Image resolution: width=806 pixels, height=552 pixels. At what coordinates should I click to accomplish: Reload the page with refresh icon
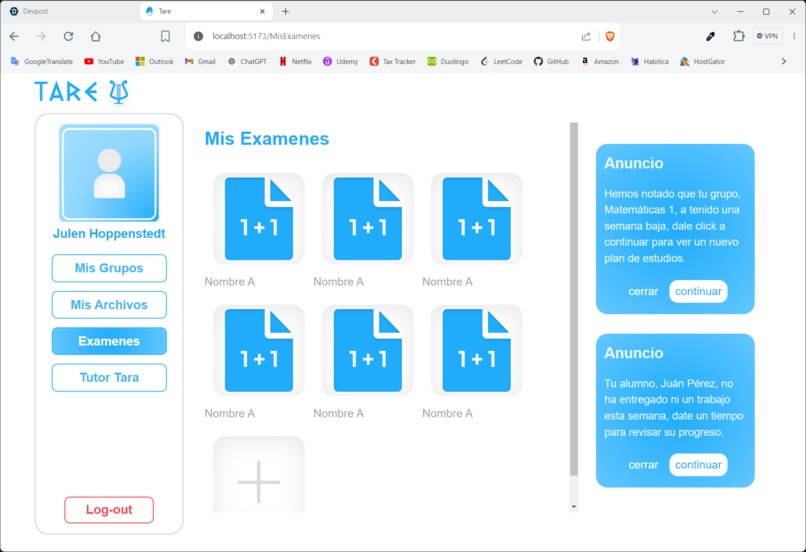pyautogui.click(x=68, y=36)
